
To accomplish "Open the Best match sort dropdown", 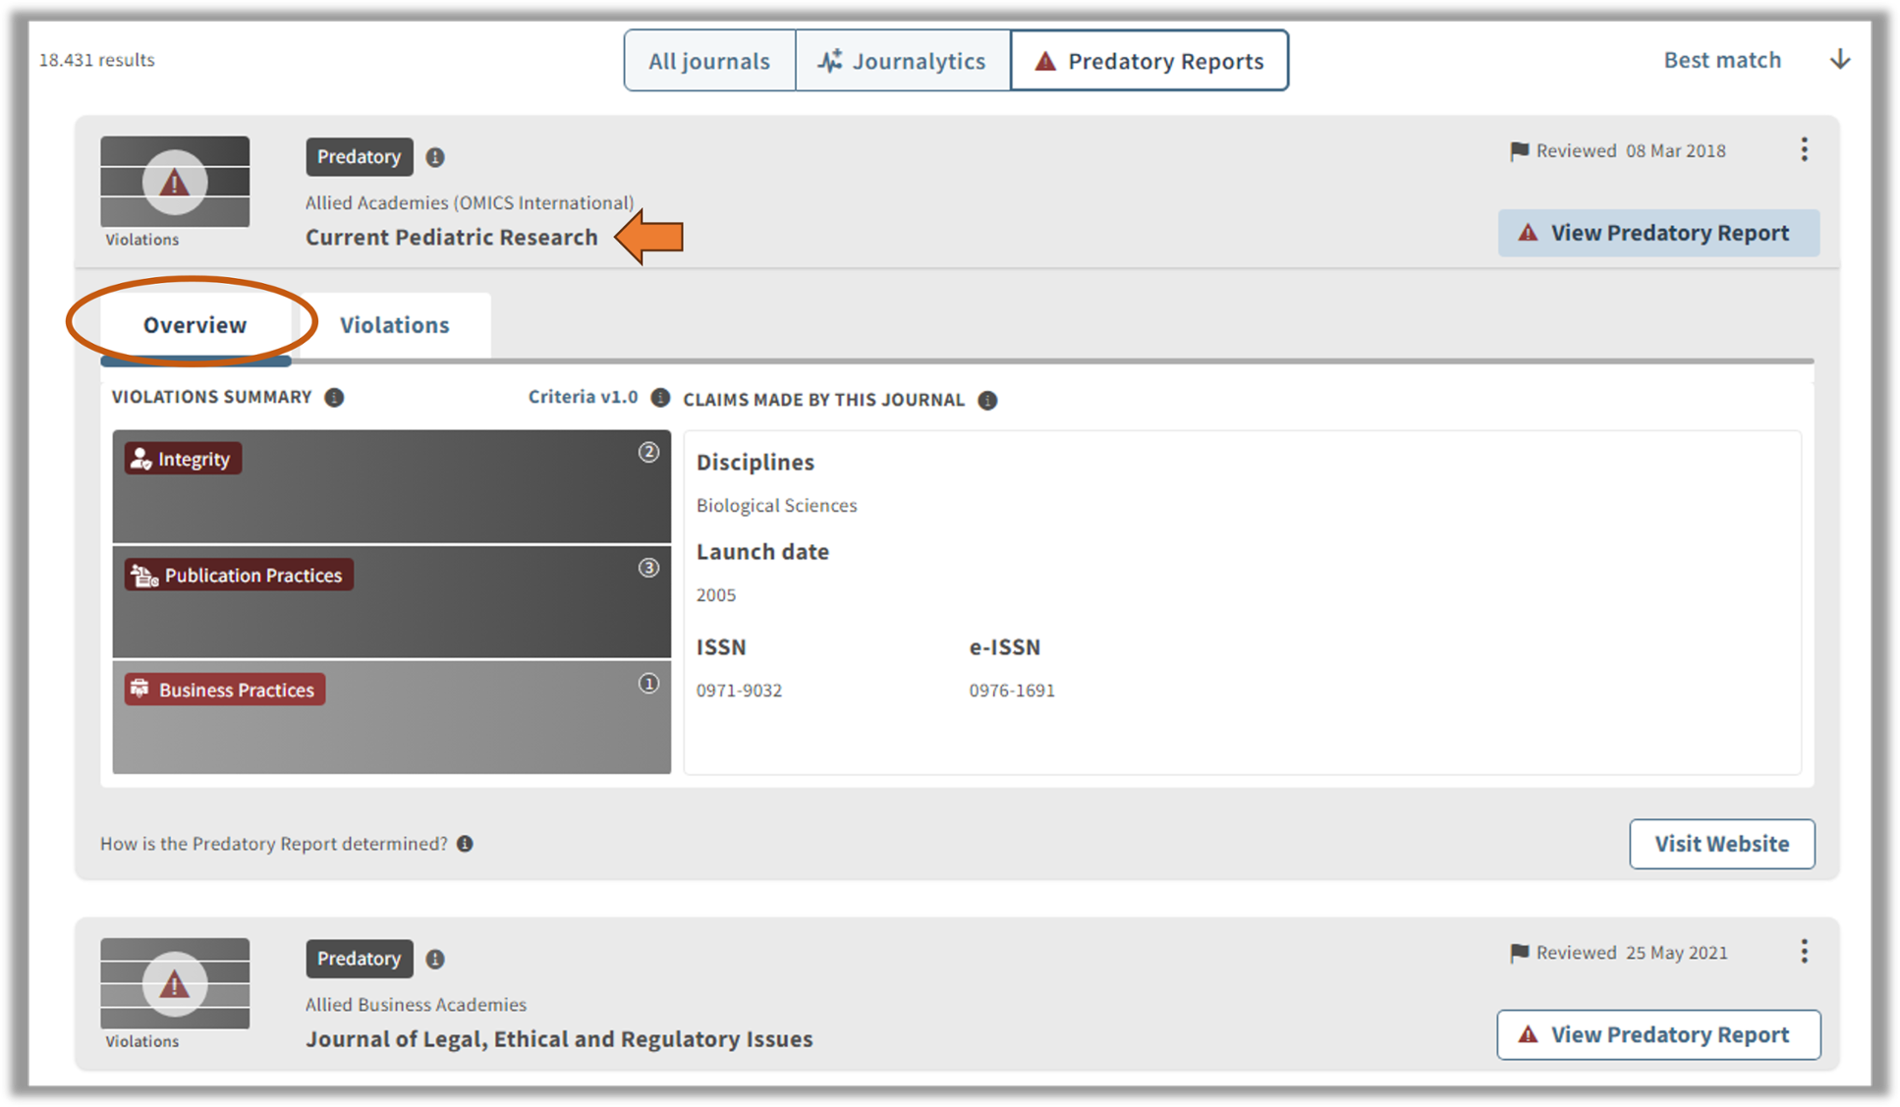I will tap(1722, 60).
